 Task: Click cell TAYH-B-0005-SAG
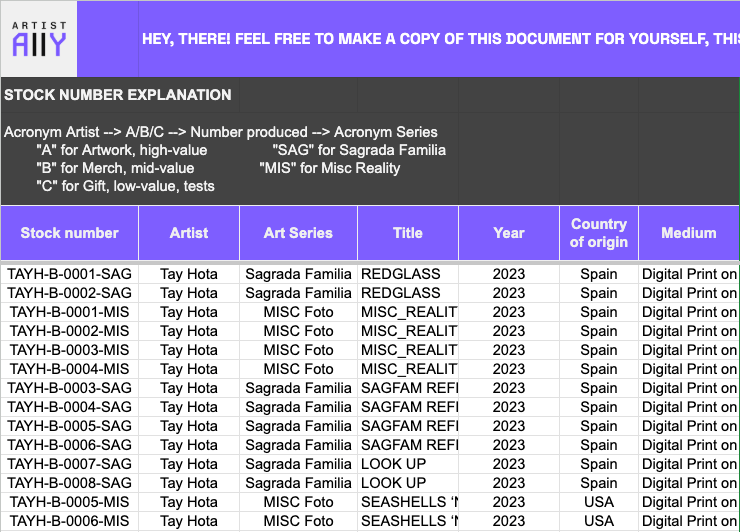point(69,426)
